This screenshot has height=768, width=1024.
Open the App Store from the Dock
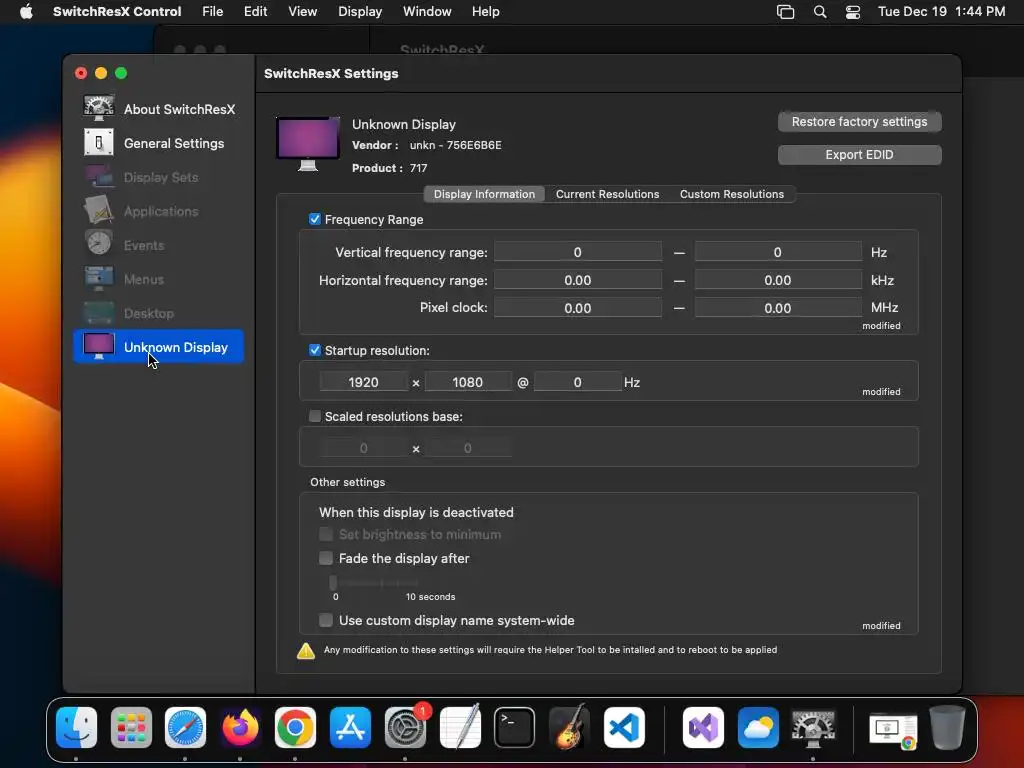coord(350,727)
